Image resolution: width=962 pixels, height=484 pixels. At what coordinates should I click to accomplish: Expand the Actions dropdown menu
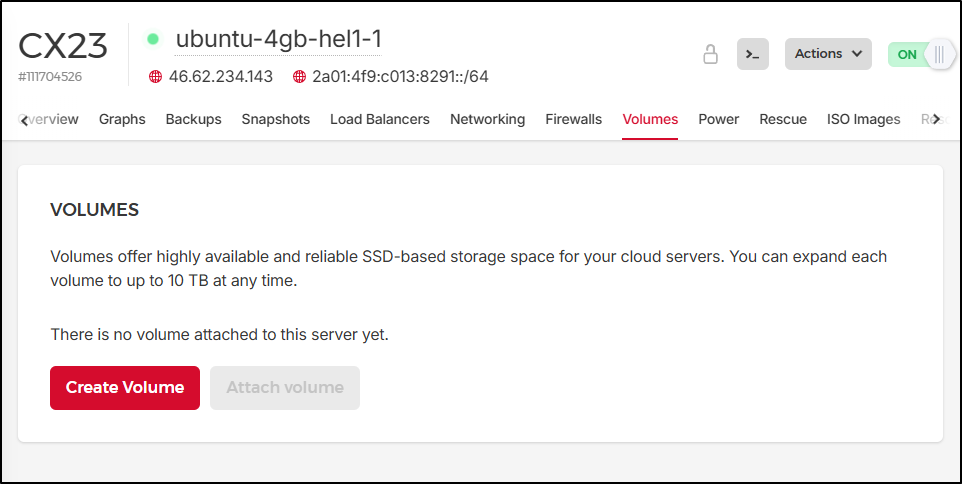[828, 54]
